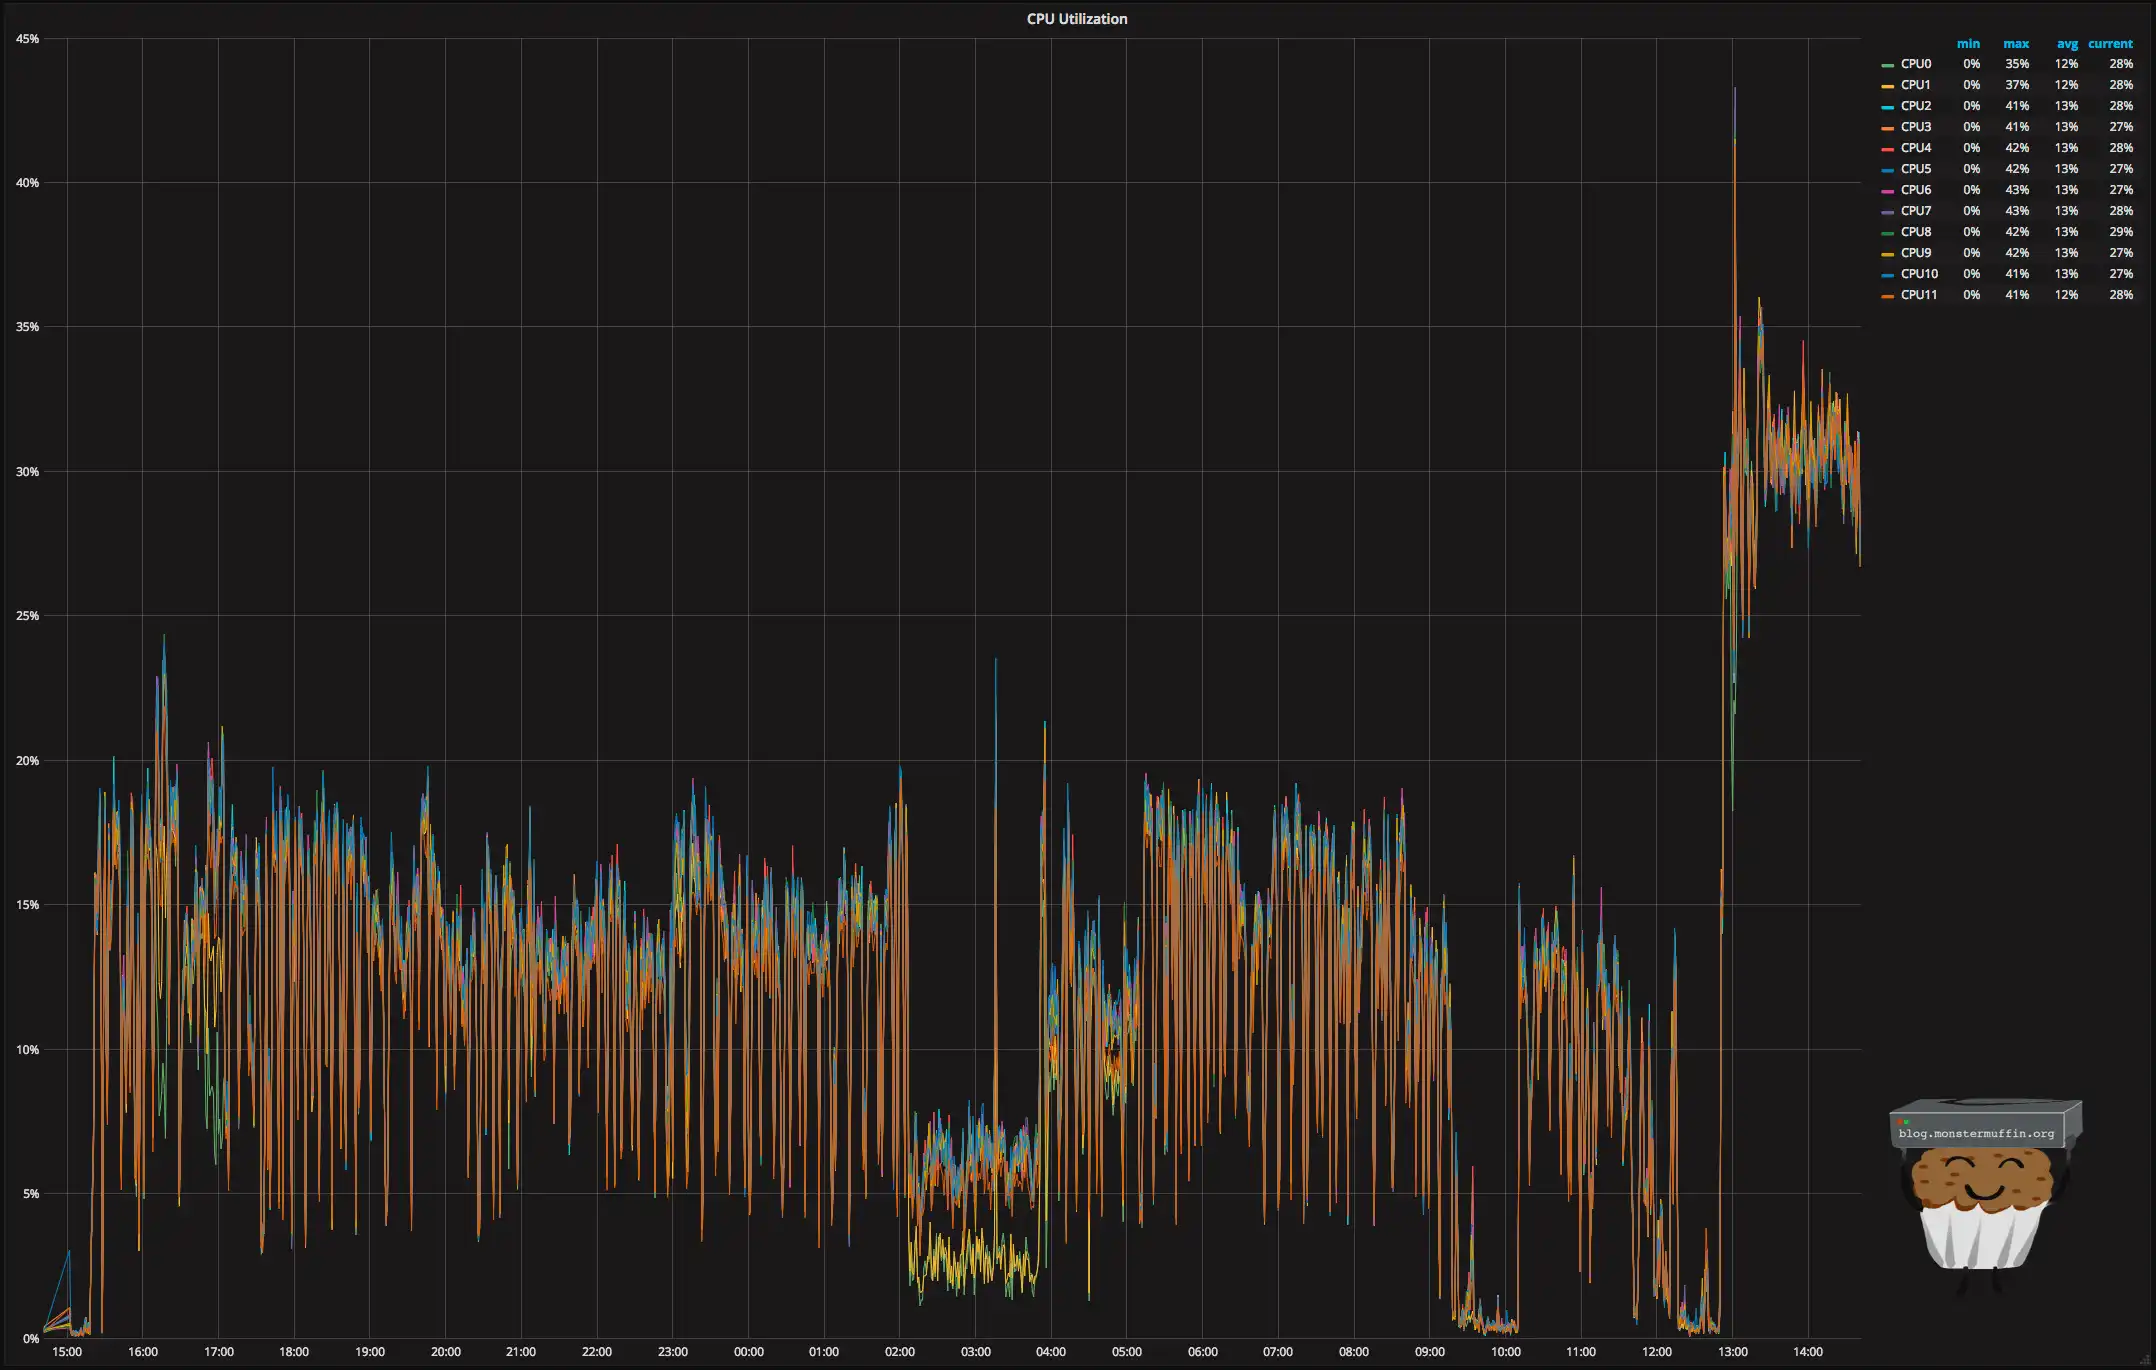
Task: Sort legend by the max column header
Action: pyautogui.click(x=2015, y=44)
